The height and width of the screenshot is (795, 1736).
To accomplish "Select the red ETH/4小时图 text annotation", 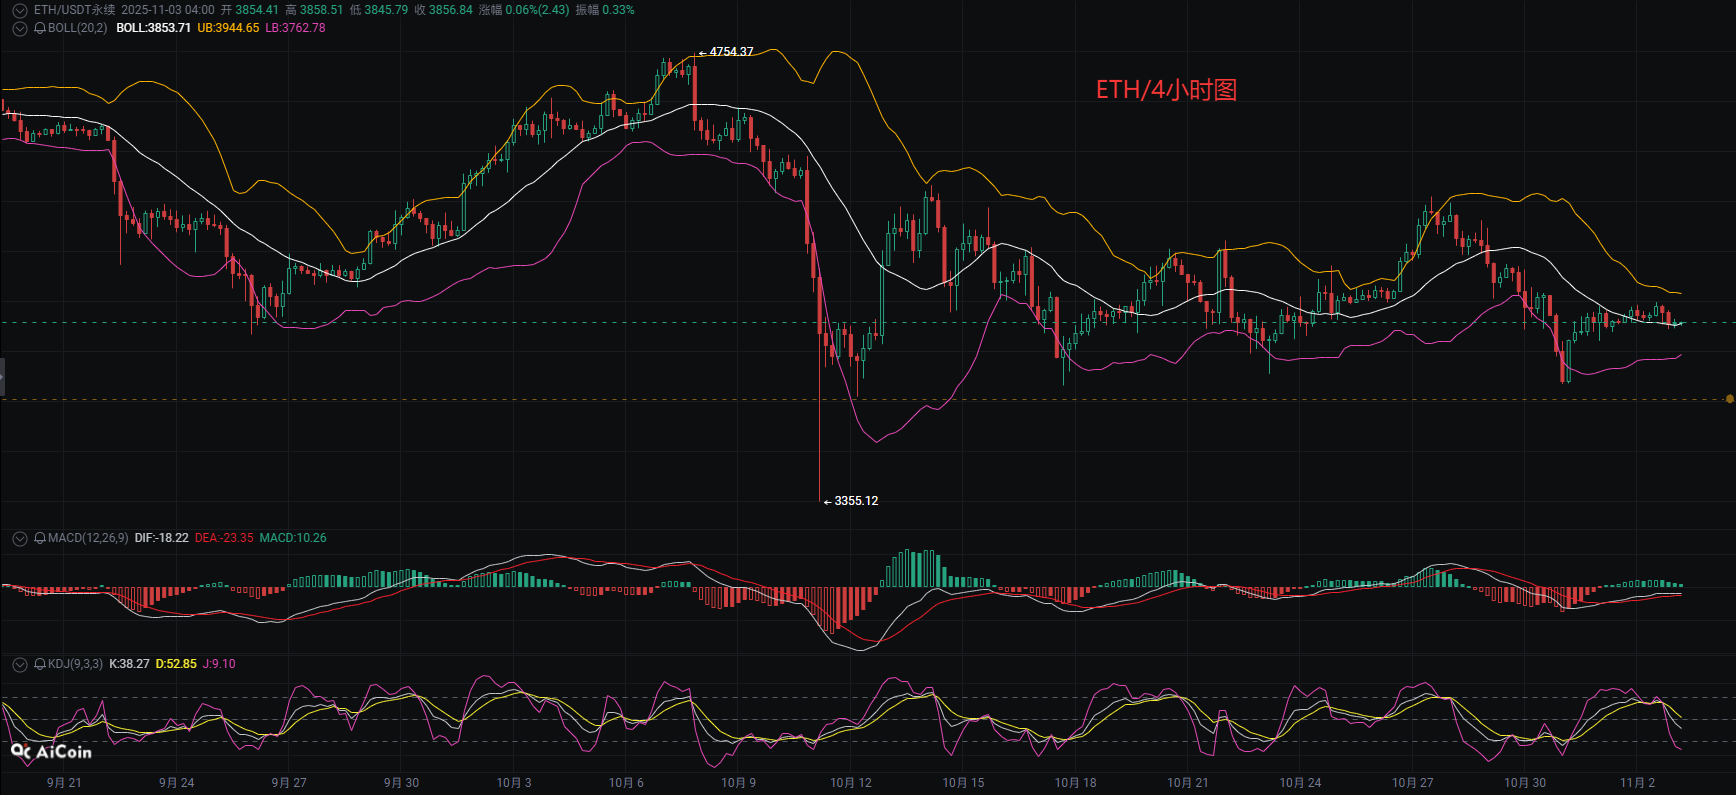I will click(1166, 90).
